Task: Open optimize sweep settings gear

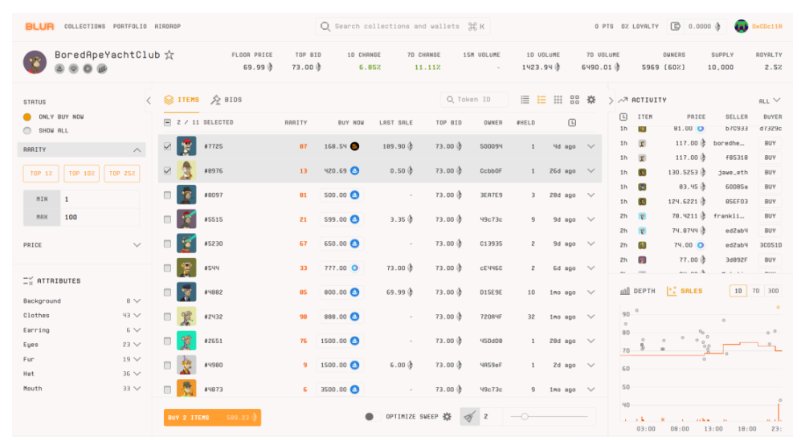Action: pyautogui.click(x=447, y=416)
